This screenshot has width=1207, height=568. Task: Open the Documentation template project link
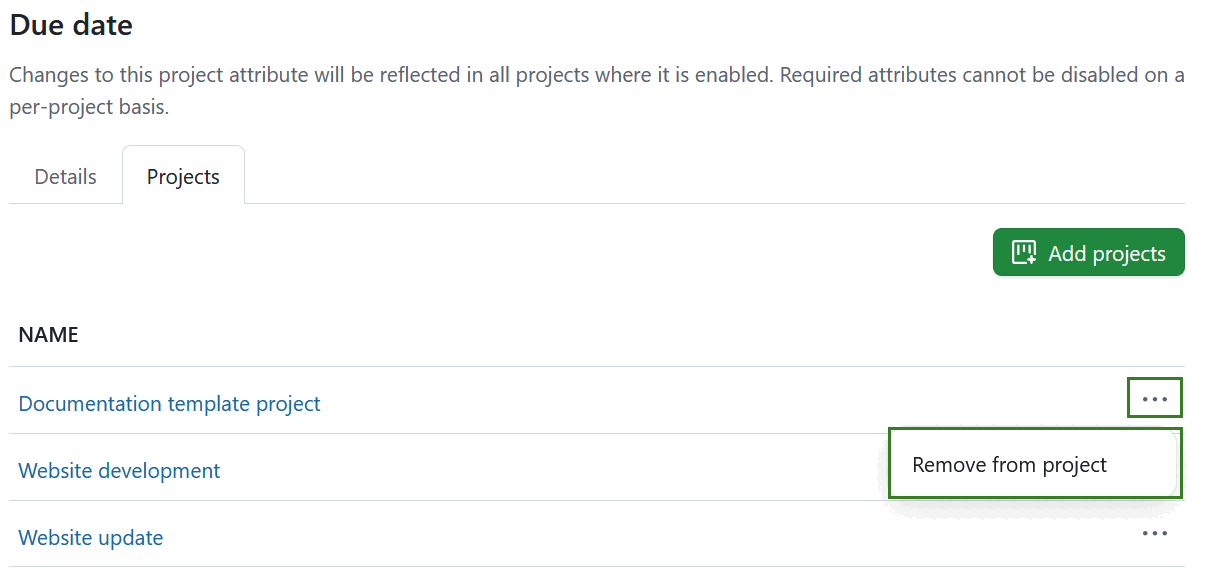[169, 404]
